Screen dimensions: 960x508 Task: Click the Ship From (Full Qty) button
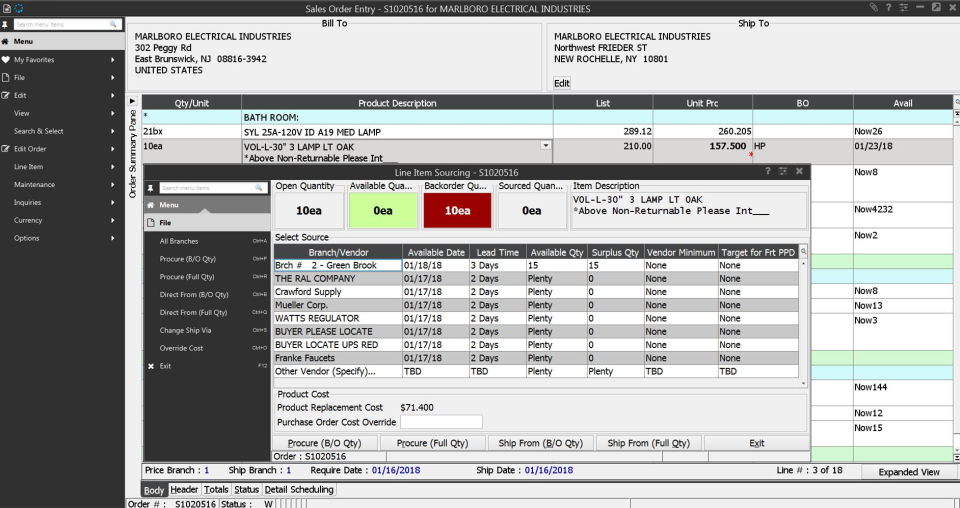pyautogui.click(x=648, y=443)
